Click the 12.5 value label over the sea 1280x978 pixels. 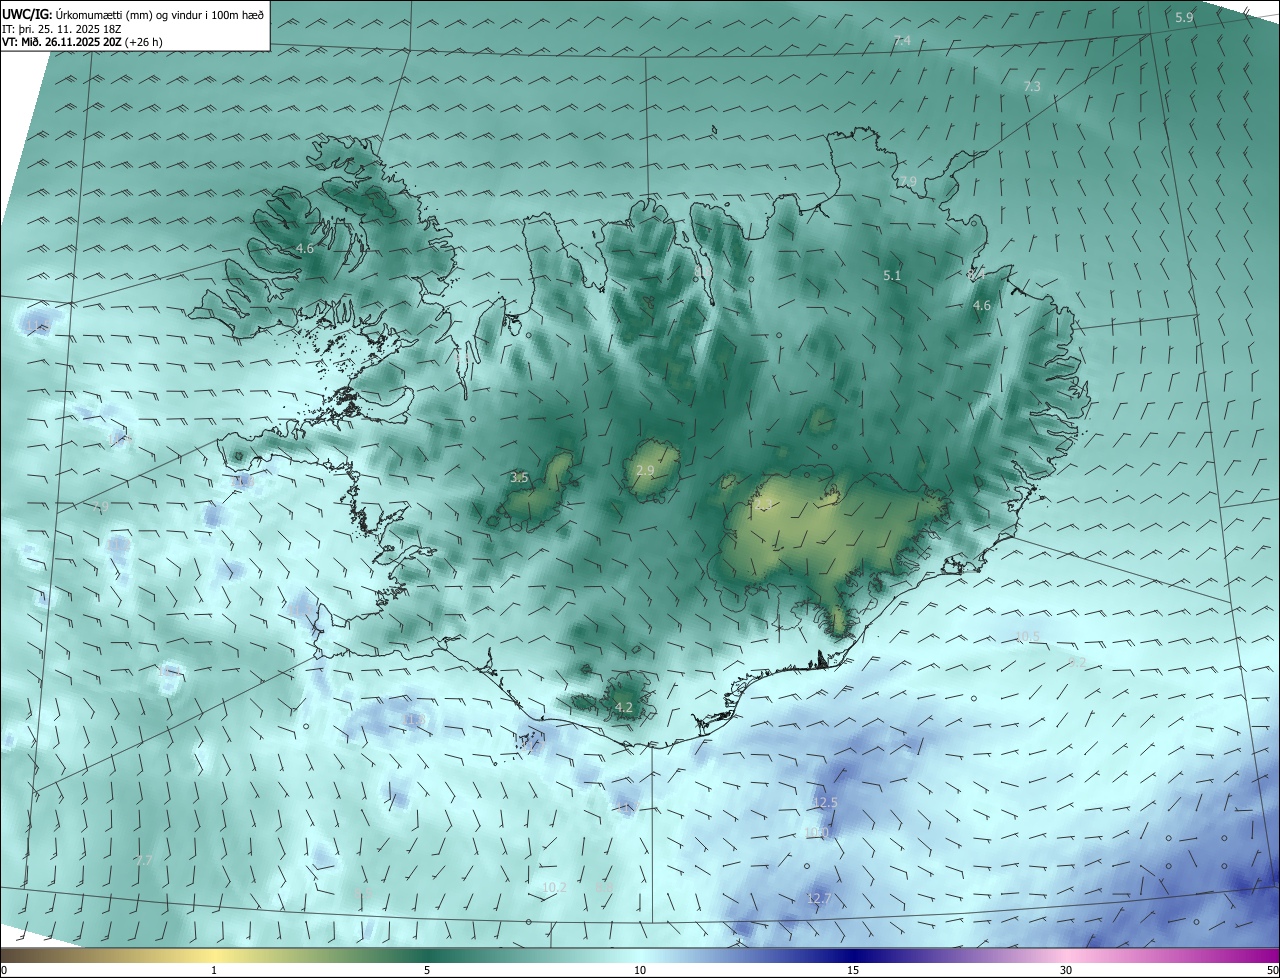point(825,802)
